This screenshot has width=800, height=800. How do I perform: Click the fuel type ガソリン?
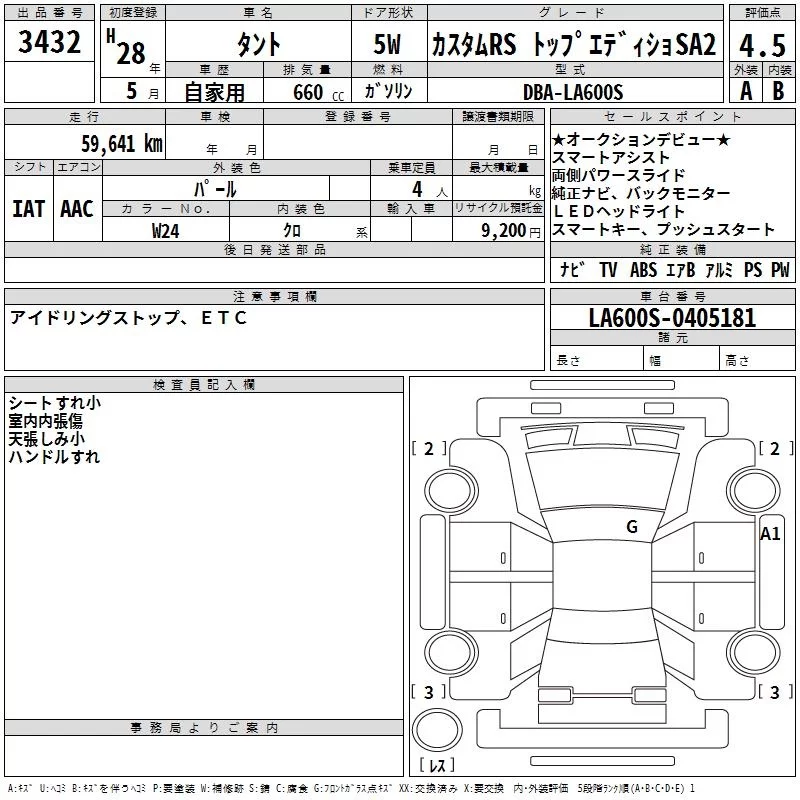click(388, 91)
